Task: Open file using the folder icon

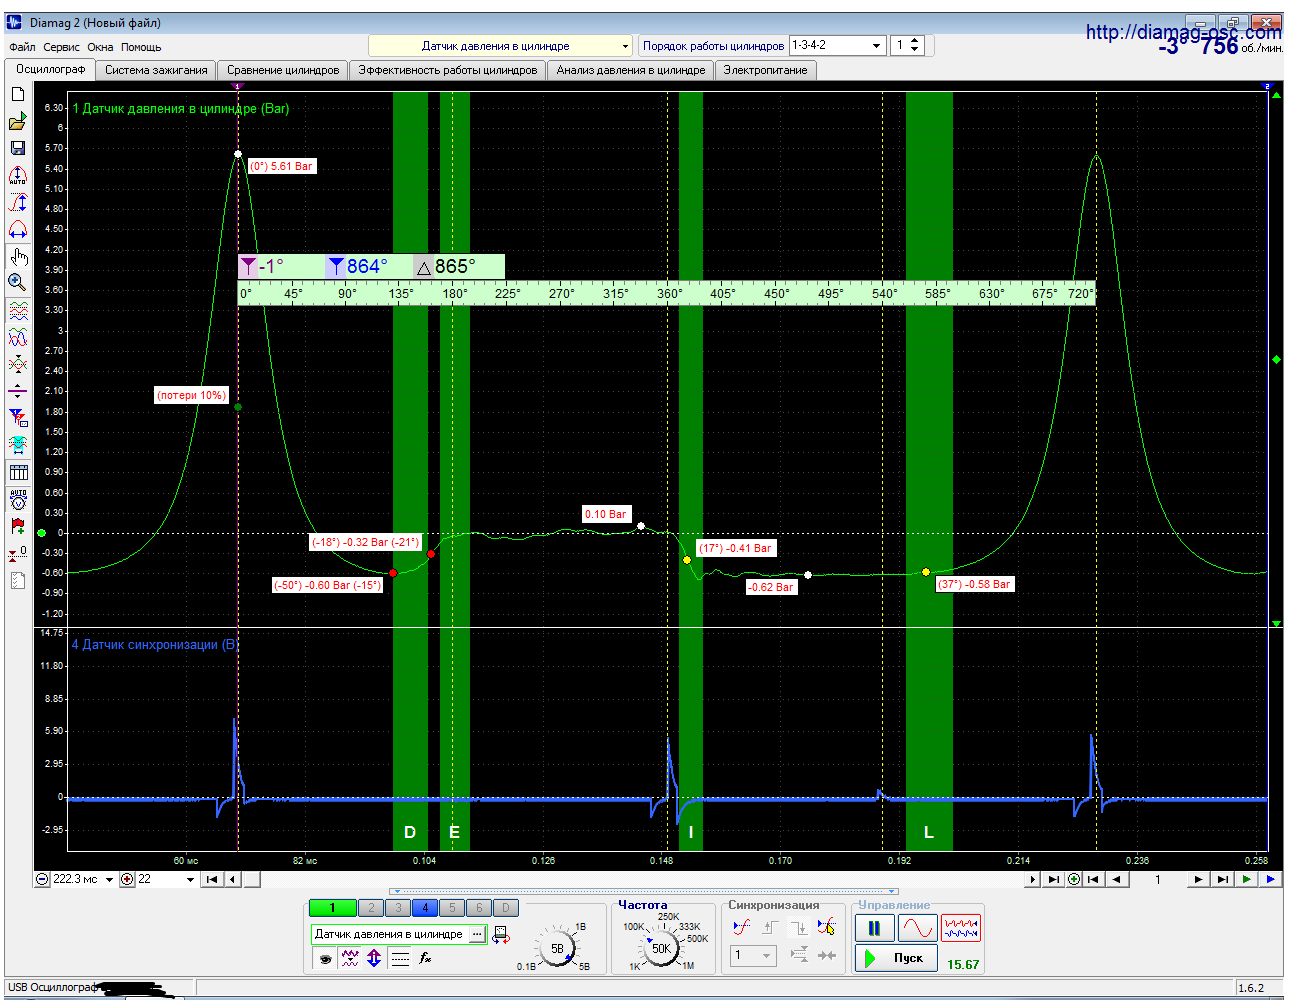Action: (18, 121)
